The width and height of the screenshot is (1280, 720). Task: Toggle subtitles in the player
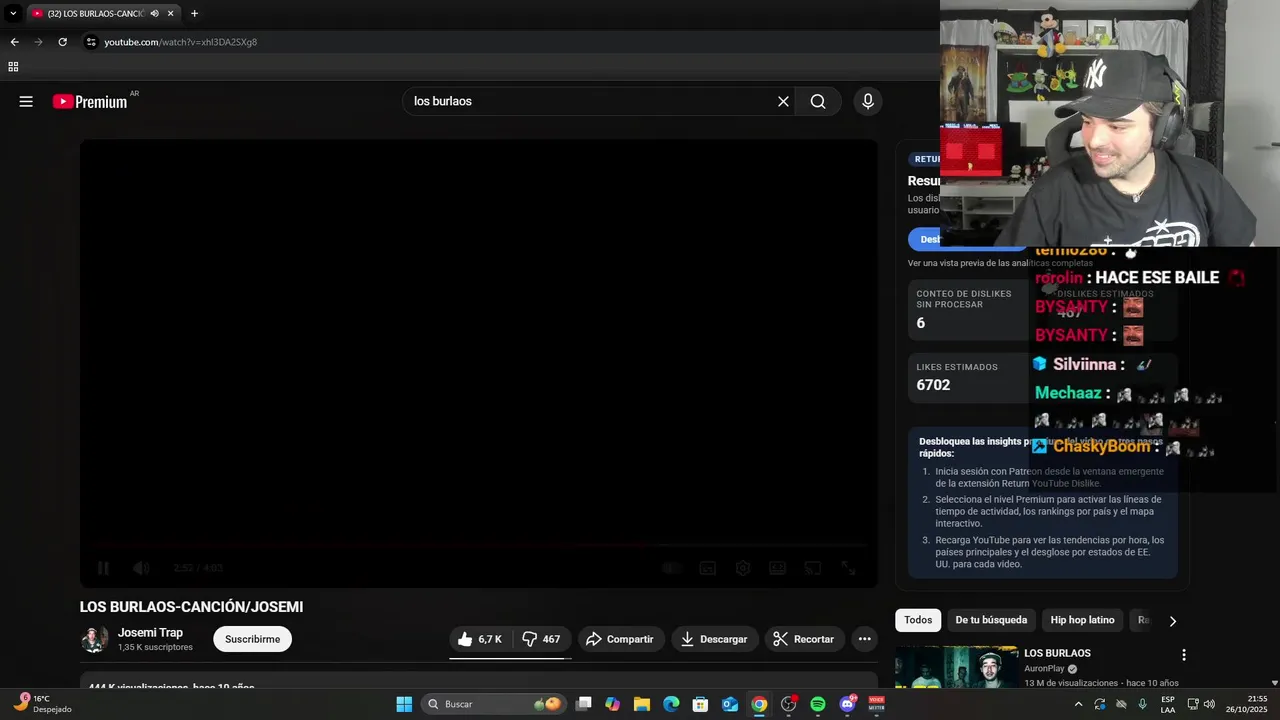707,568
